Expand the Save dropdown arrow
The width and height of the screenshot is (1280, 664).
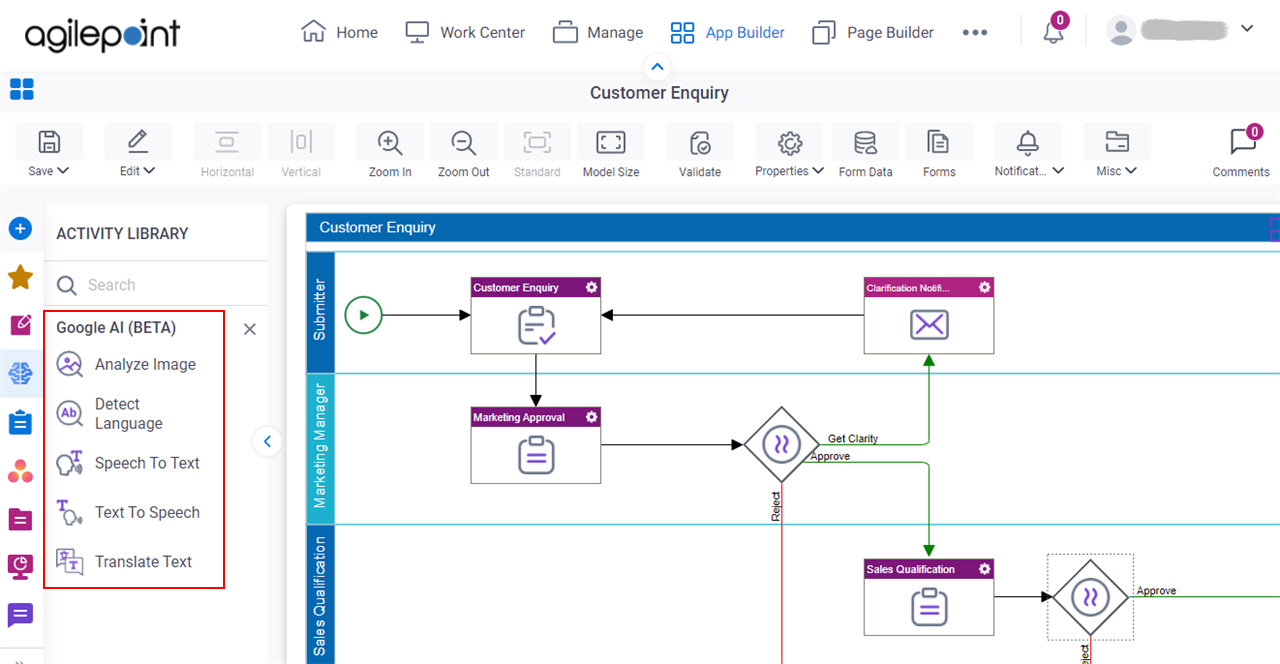pos(63,171)
